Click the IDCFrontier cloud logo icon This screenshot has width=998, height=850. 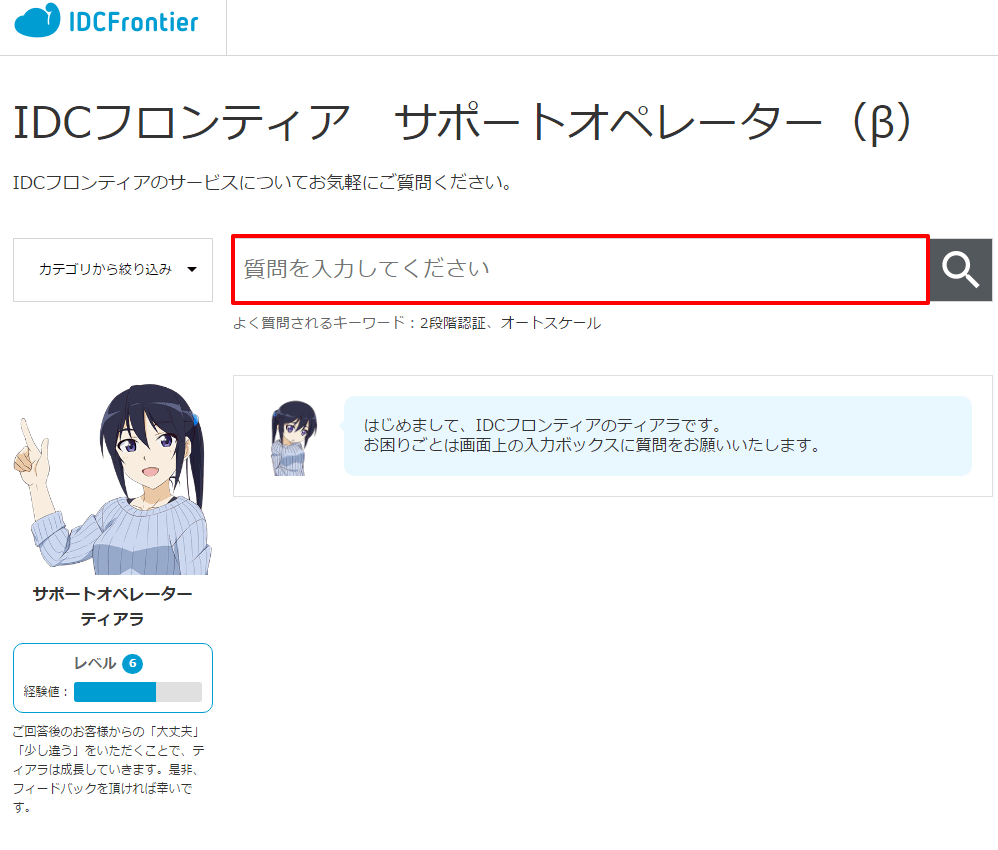(x=38, y=21)
